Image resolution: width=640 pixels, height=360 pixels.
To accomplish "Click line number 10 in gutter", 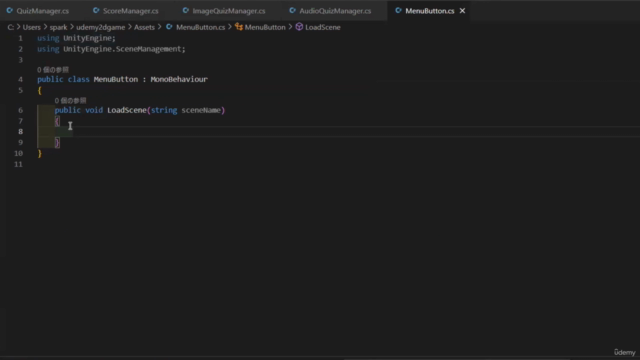I will coord(18,153).
